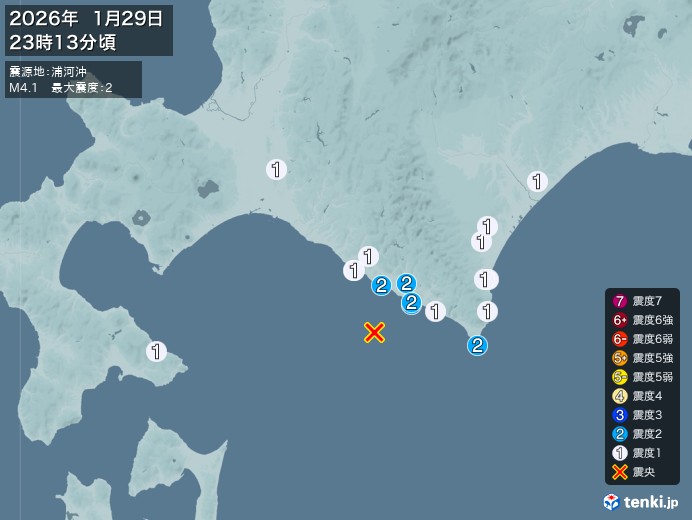Select the intensity 1 marker on the southwestern peninsula

156,351
